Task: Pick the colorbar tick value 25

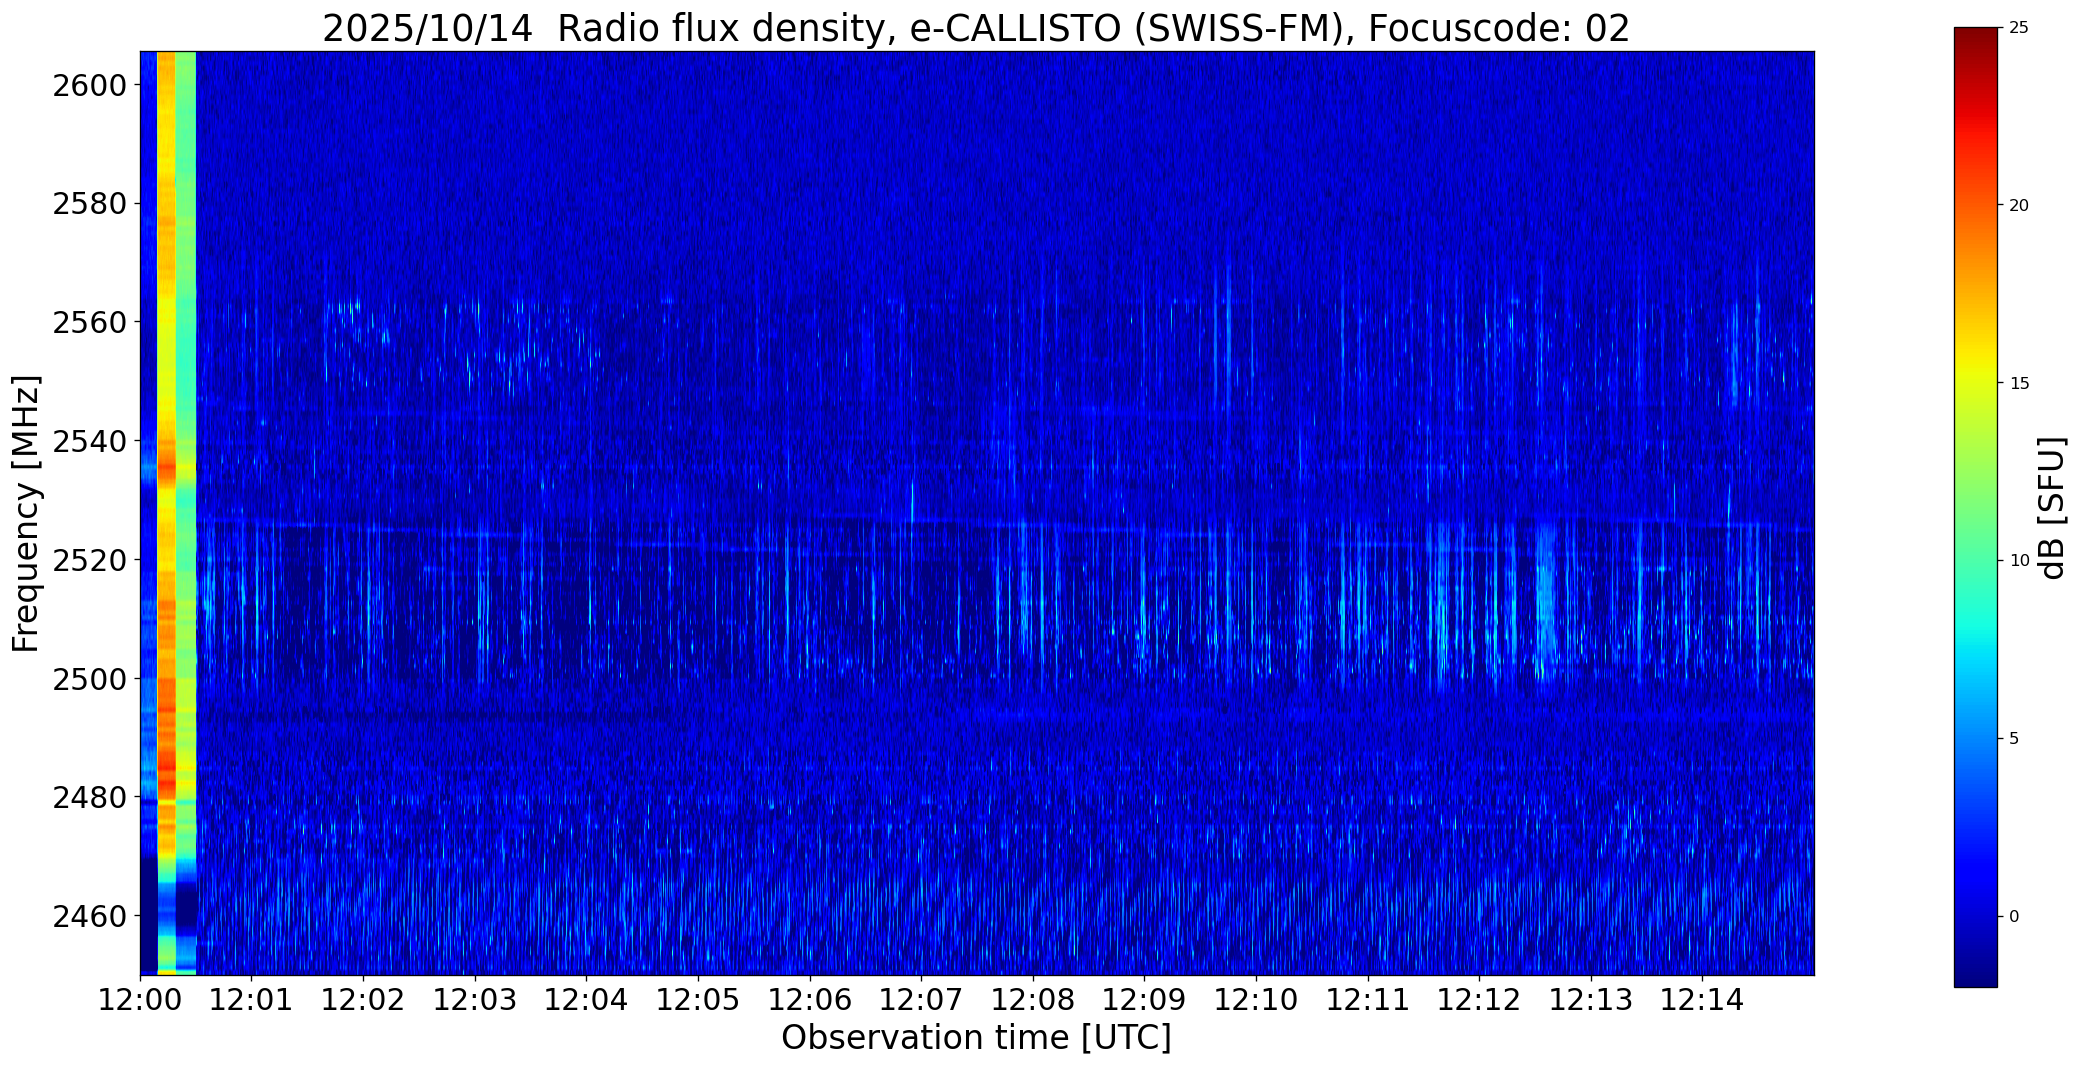Action: [2019, 28]
